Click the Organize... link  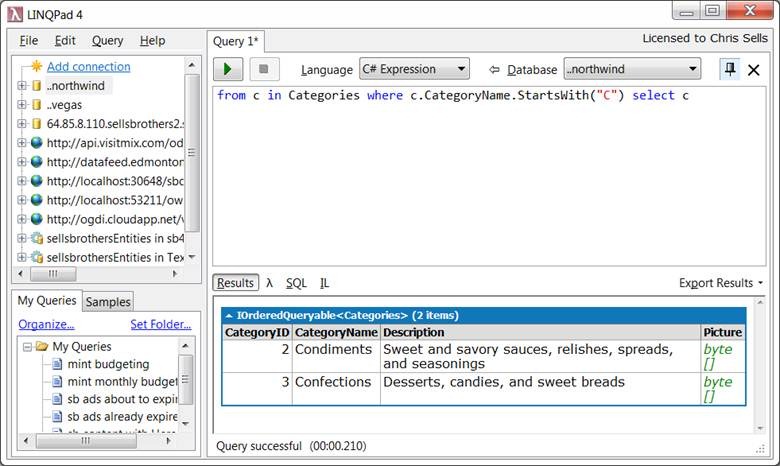tap(46, 324)
